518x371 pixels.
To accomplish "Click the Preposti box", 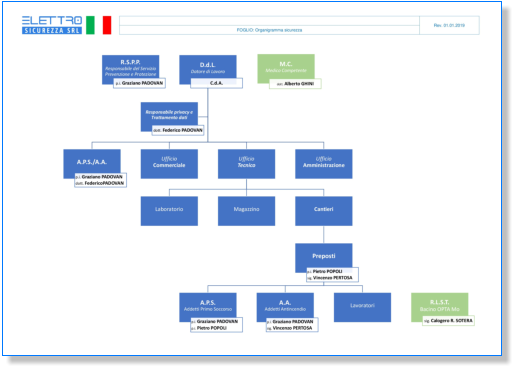I will click(x=324, y=258).
